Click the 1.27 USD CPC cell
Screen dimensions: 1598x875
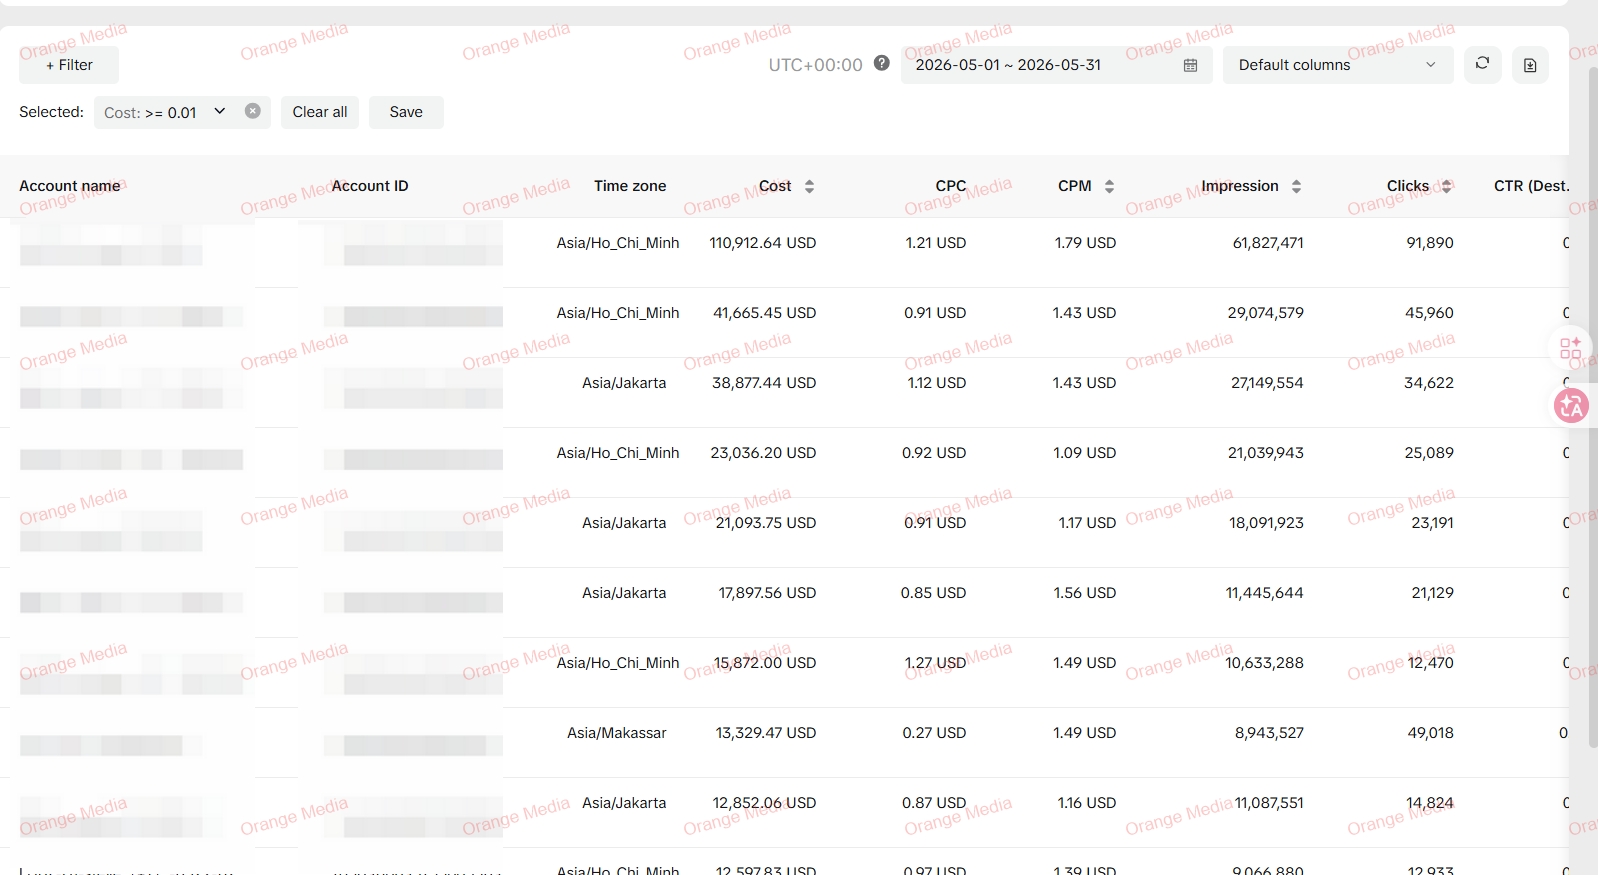click(x=935, y=663)
